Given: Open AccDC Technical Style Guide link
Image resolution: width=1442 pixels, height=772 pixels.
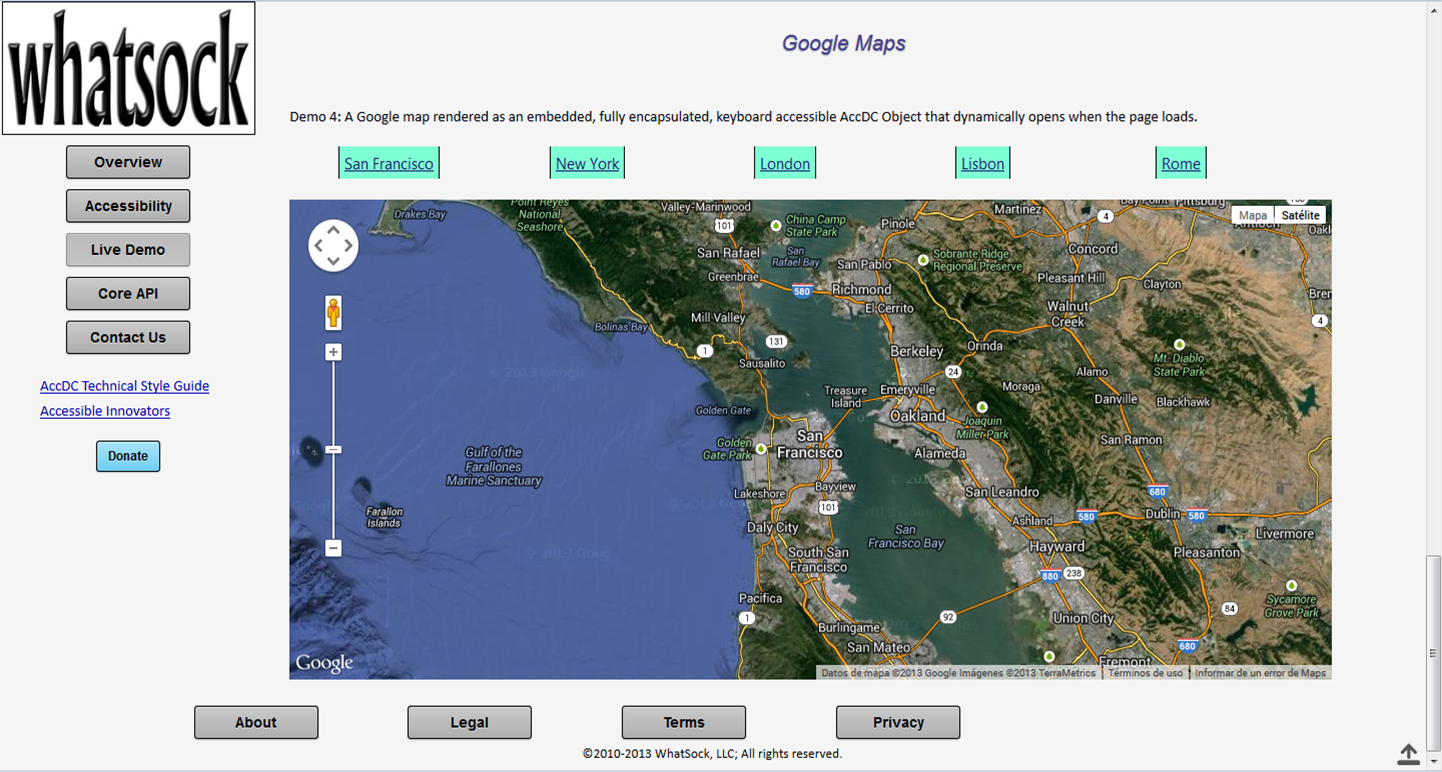Looking at the screenshot, I should pos(124,386).
